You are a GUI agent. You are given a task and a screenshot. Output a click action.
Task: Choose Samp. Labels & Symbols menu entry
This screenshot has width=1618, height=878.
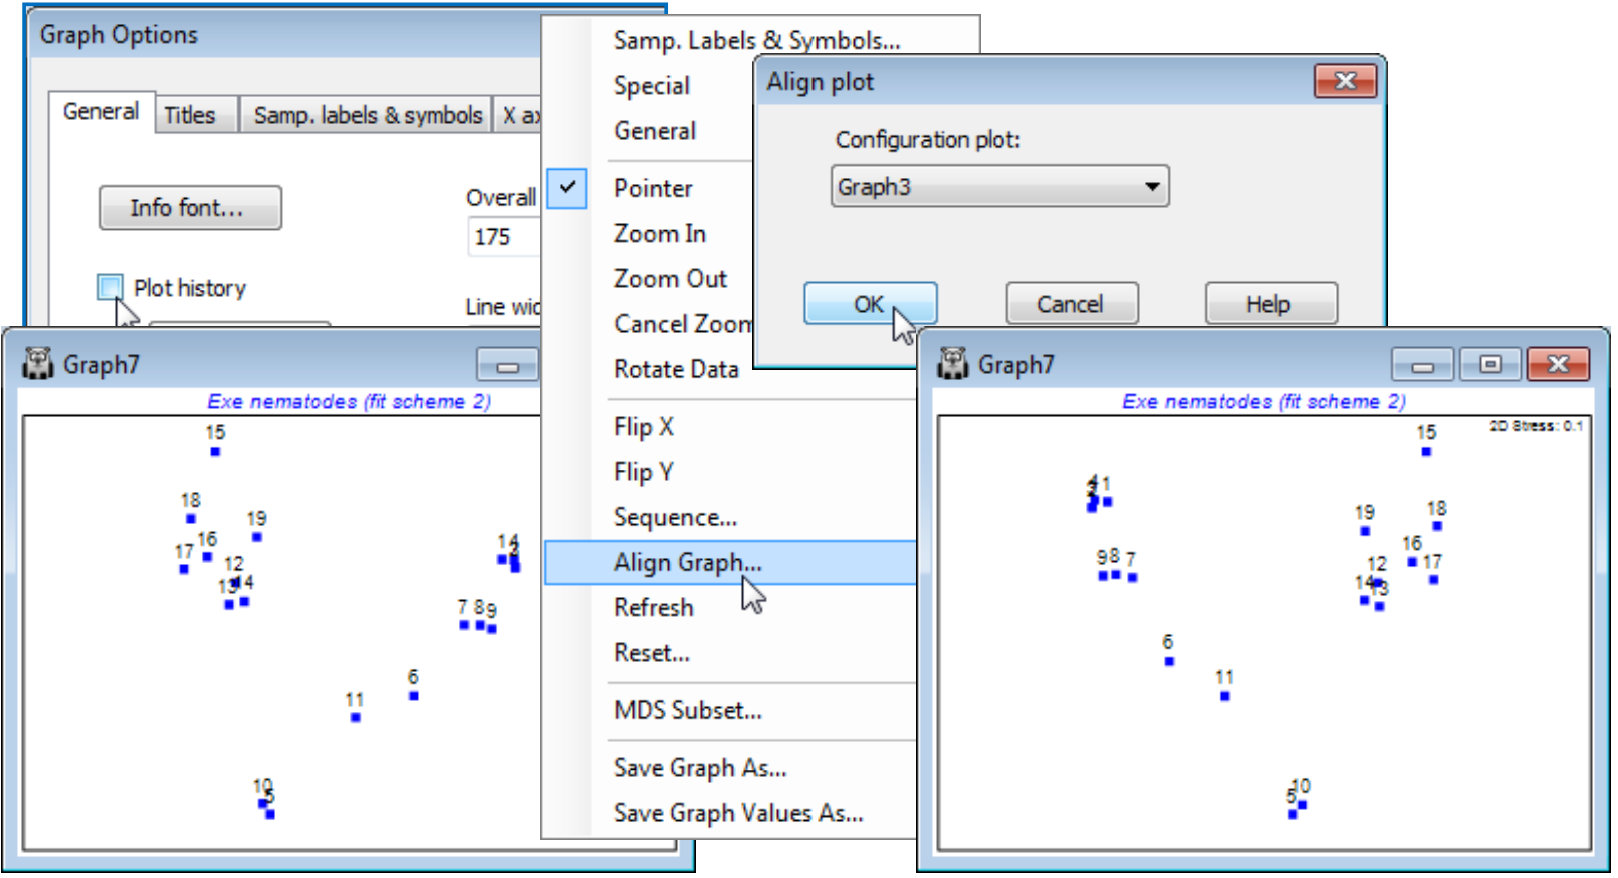tap(757, 41)
